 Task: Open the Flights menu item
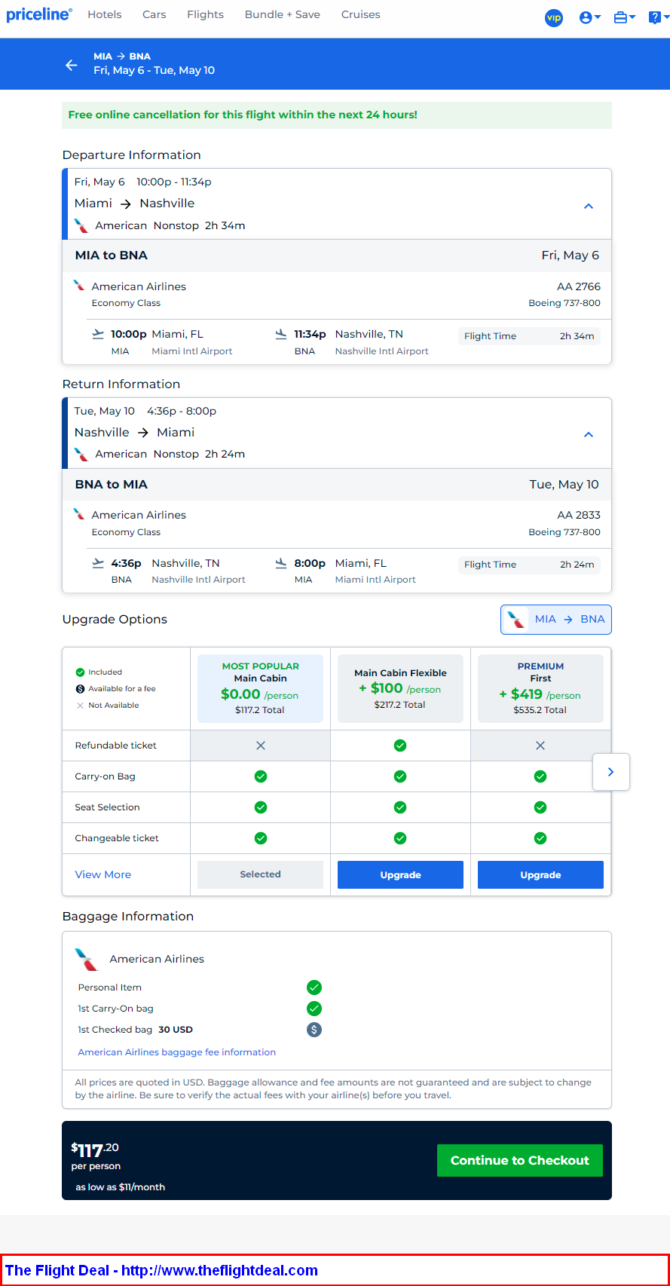[x=205, y=15]
